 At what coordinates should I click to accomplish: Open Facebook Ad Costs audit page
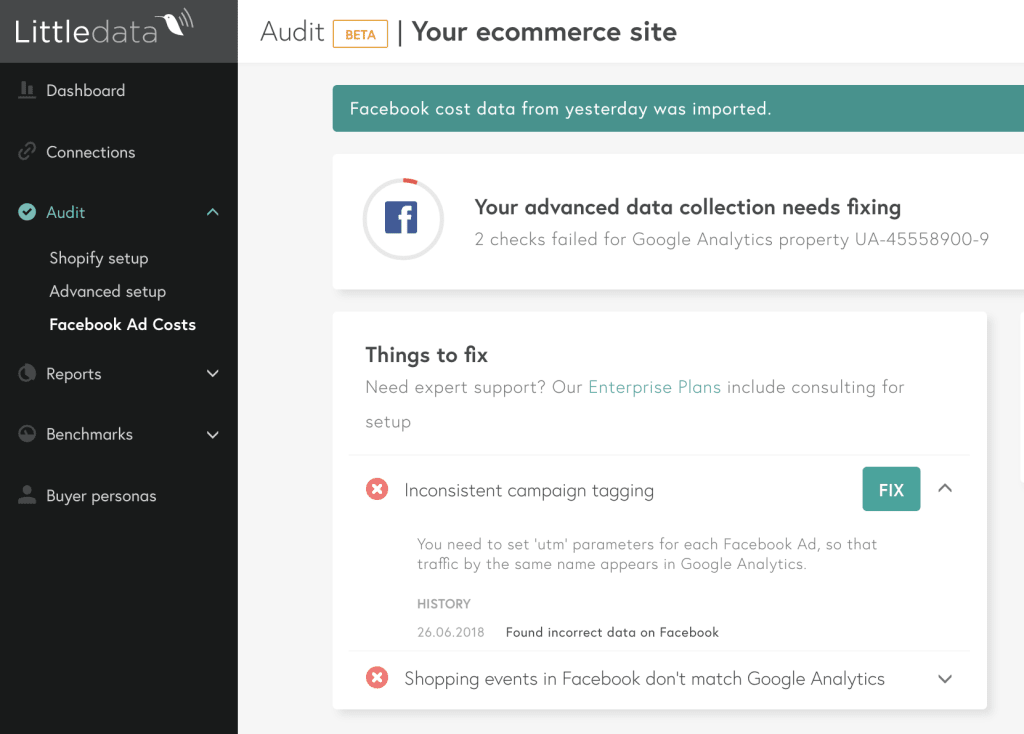[x=123, y=325]
